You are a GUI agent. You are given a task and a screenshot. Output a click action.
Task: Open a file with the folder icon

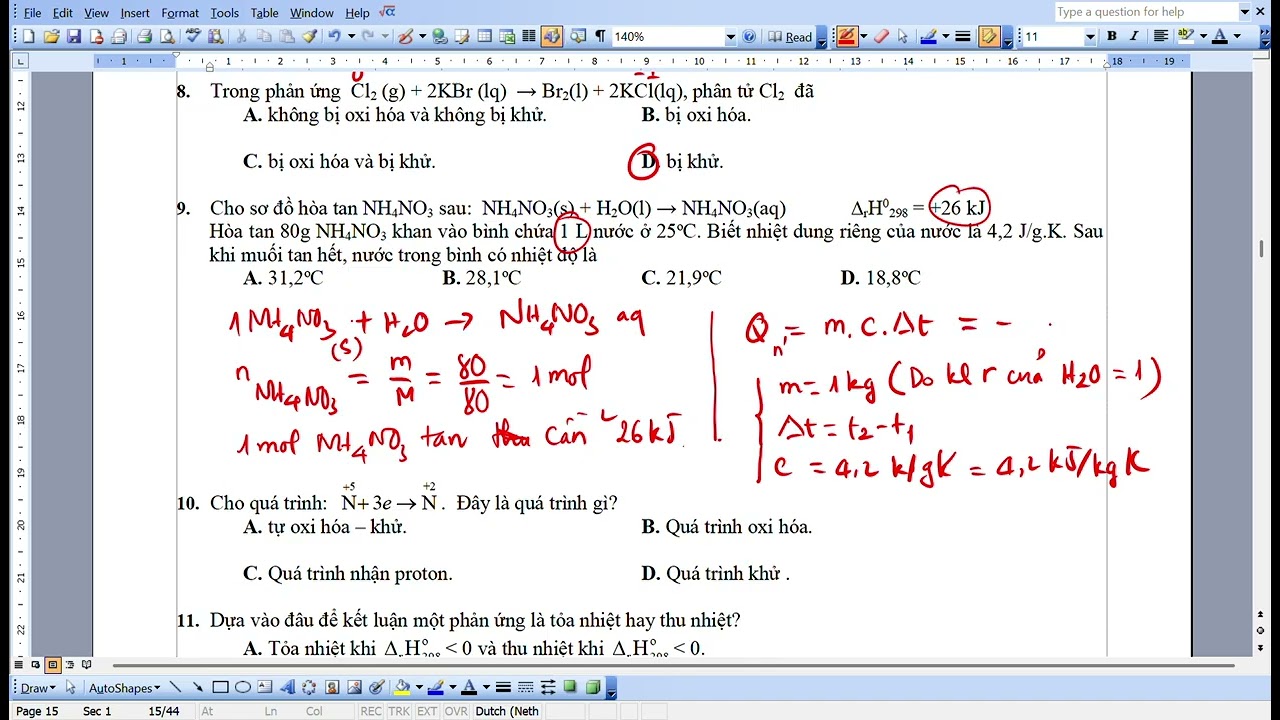(x=51, y=36)
